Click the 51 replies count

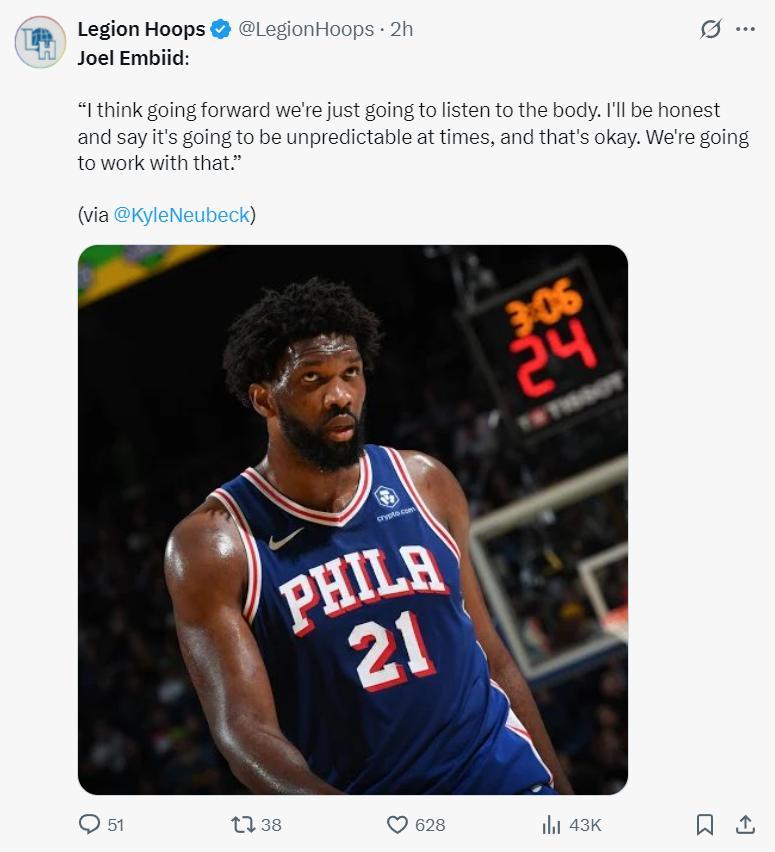click(115, 825)
